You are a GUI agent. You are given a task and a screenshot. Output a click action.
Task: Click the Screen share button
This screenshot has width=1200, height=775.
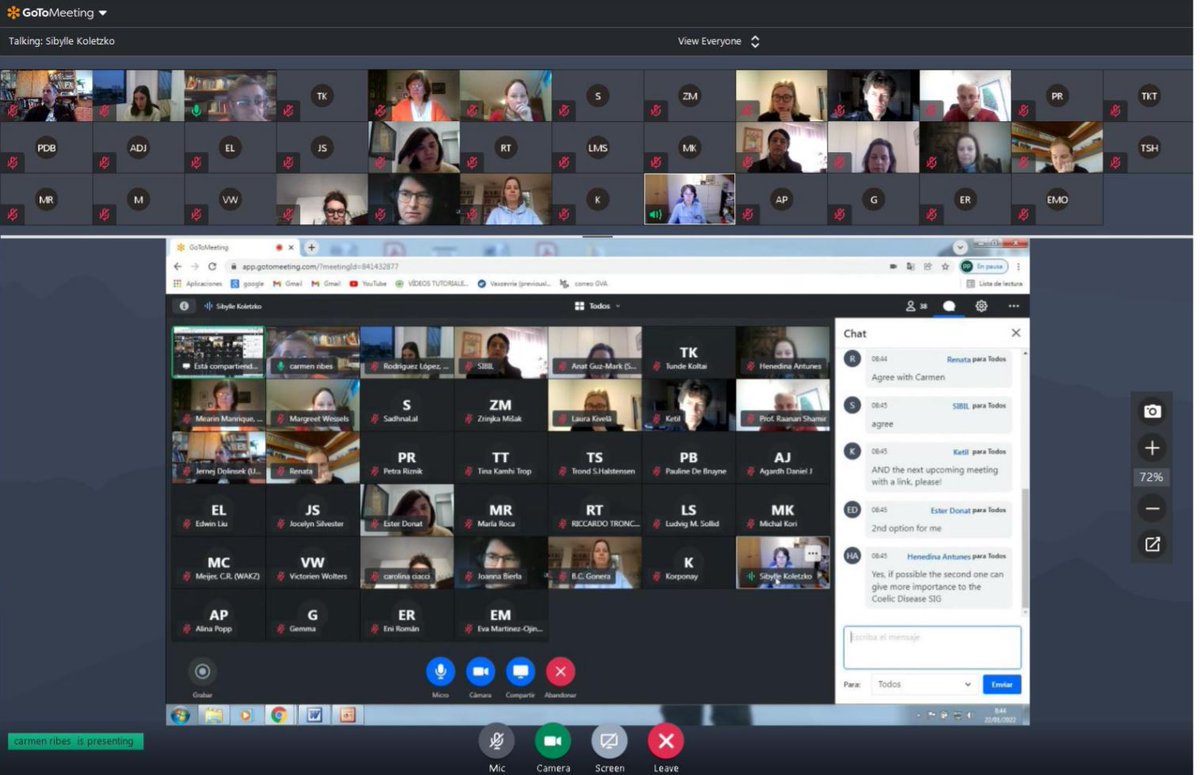click(609, 741)
